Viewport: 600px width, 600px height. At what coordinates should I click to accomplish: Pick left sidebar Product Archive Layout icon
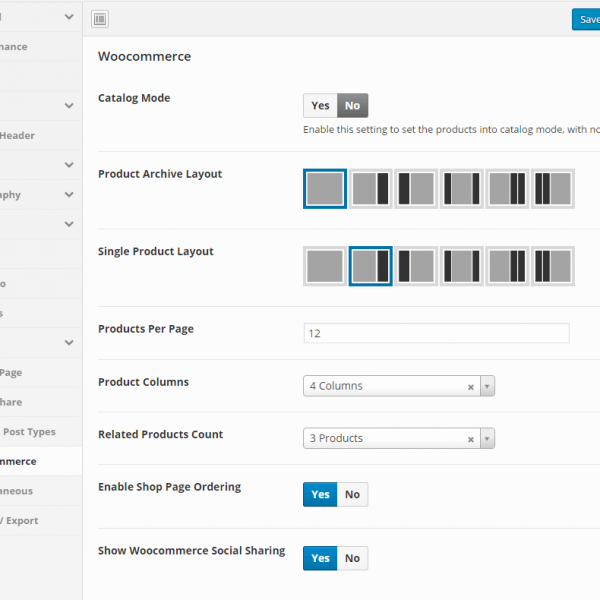point(416,188)
